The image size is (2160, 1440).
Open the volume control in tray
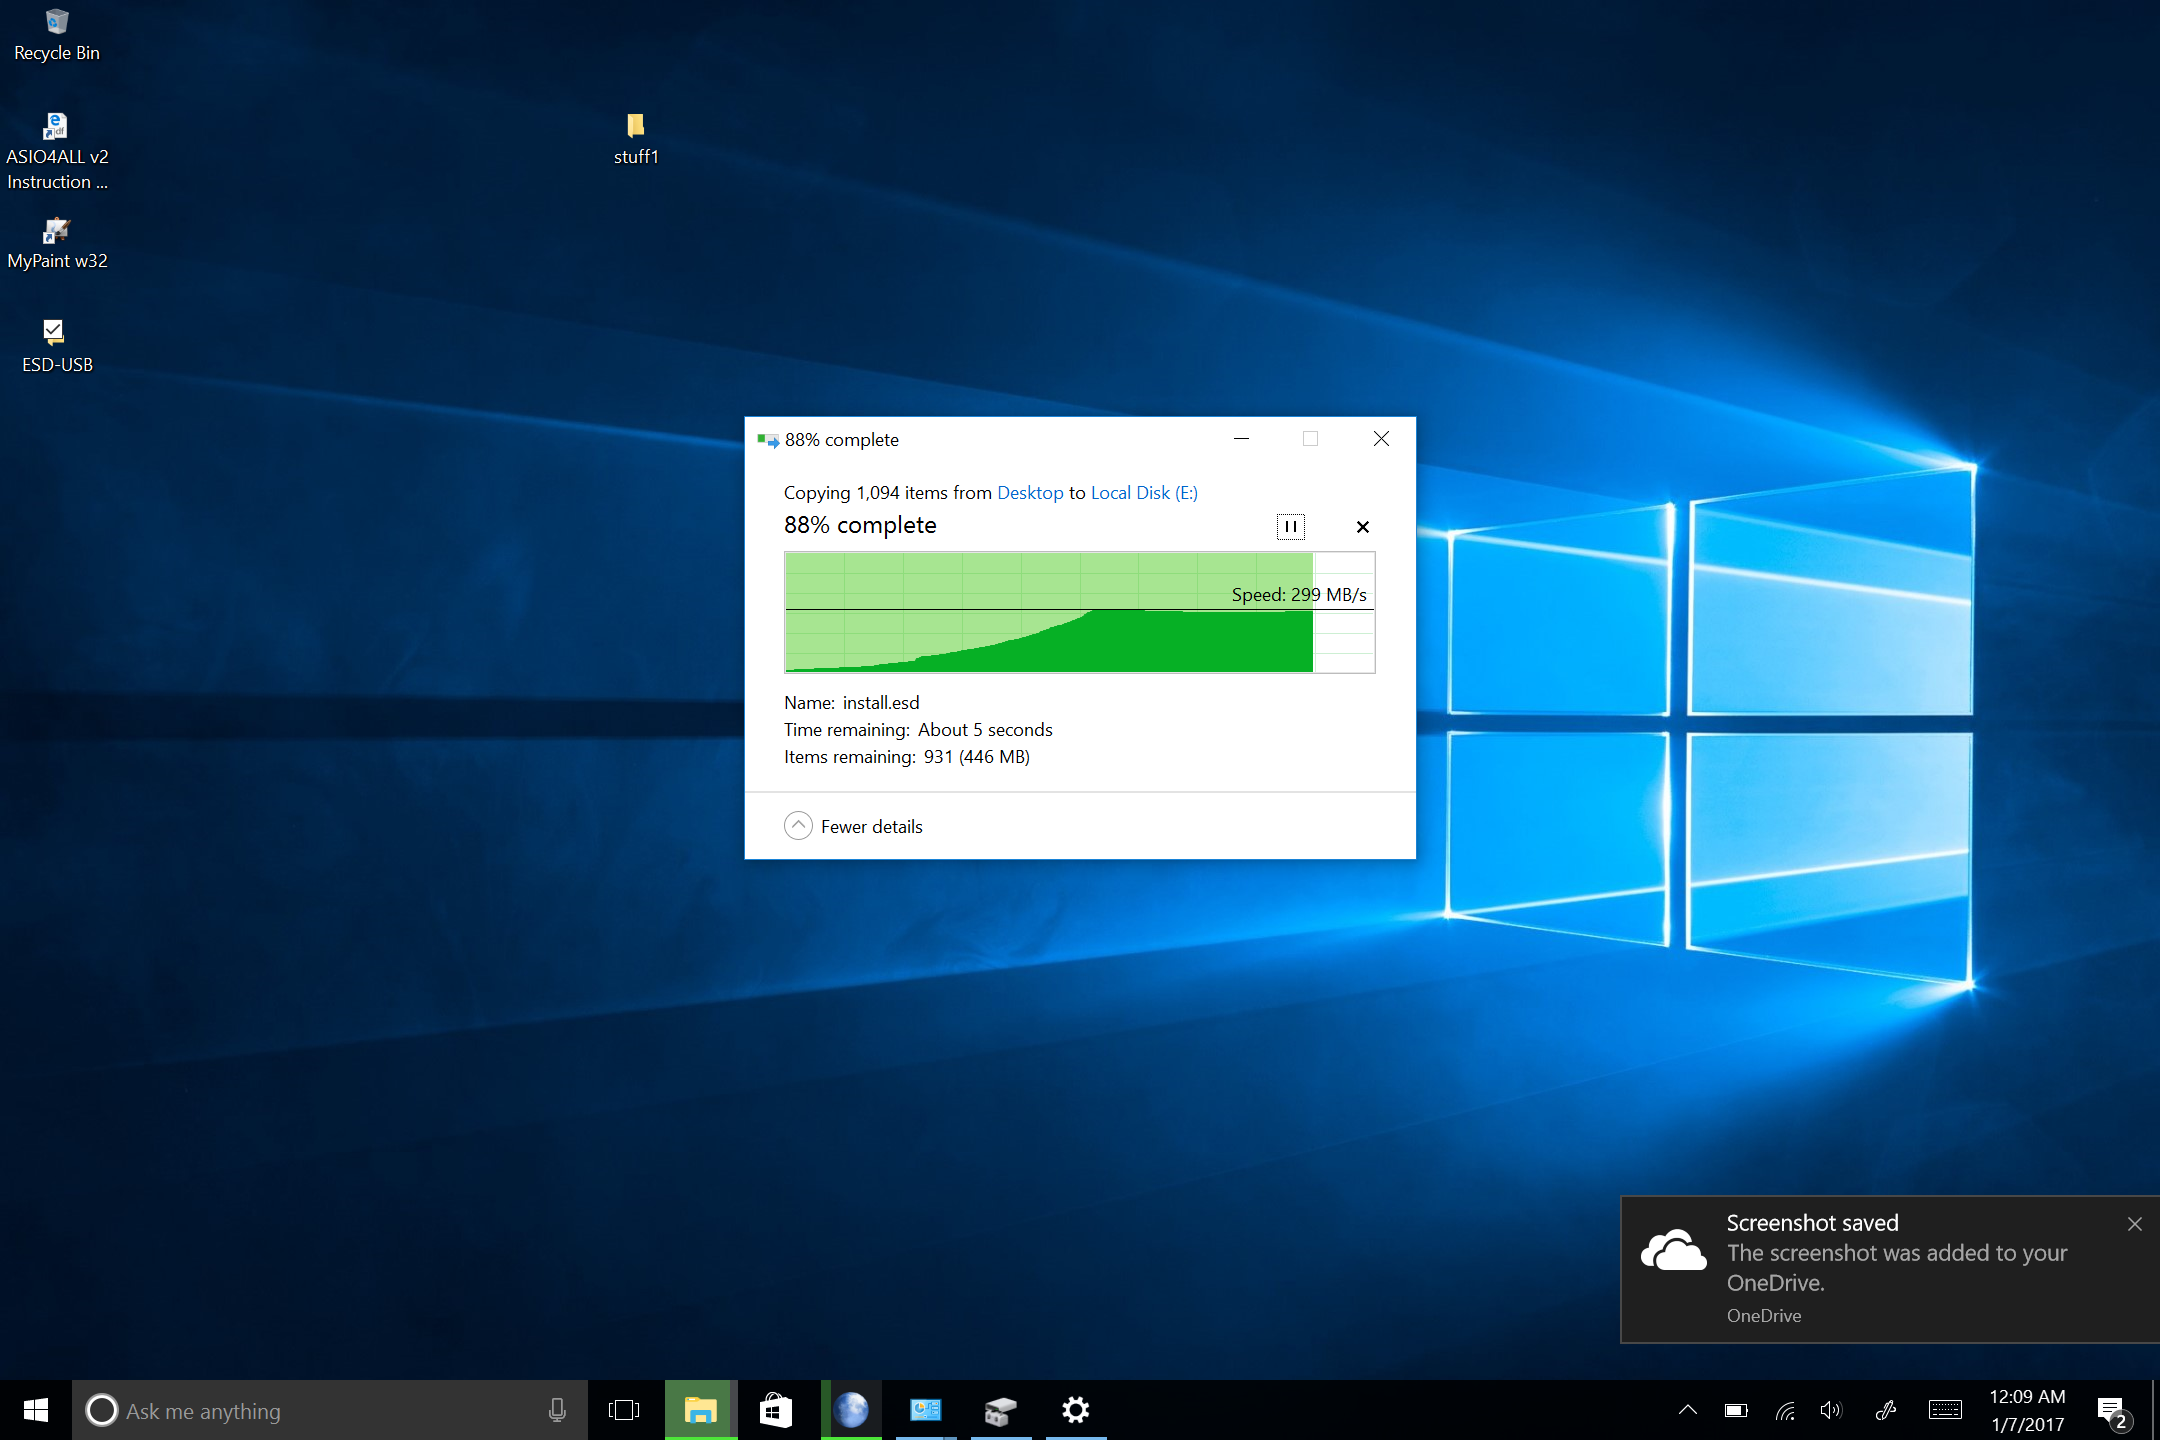point(1831,1410)
